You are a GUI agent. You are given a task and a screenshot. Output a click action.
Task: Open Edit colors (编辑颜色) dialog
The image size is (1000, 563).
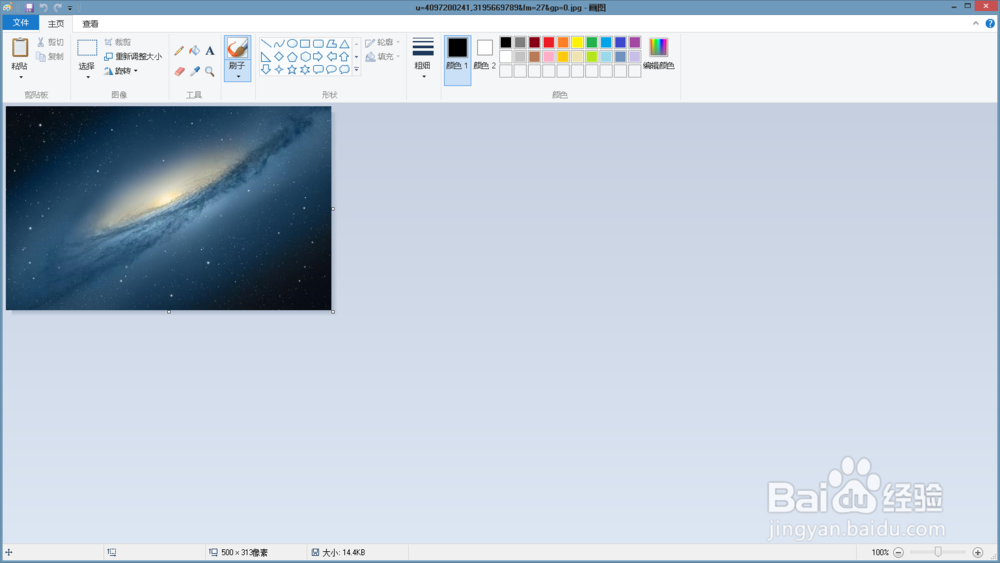click(x=658, y=54)
